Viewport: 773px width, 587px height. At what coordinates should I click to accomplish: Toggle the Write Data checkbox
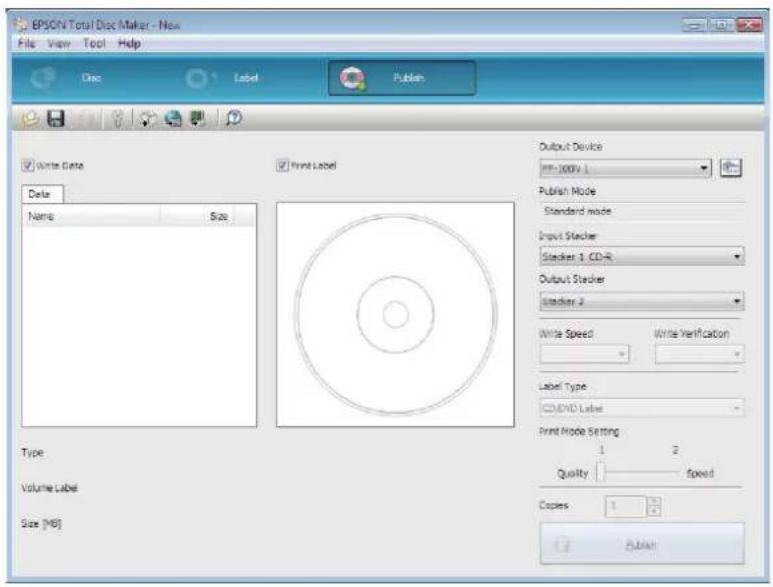(x=28, y=166)
